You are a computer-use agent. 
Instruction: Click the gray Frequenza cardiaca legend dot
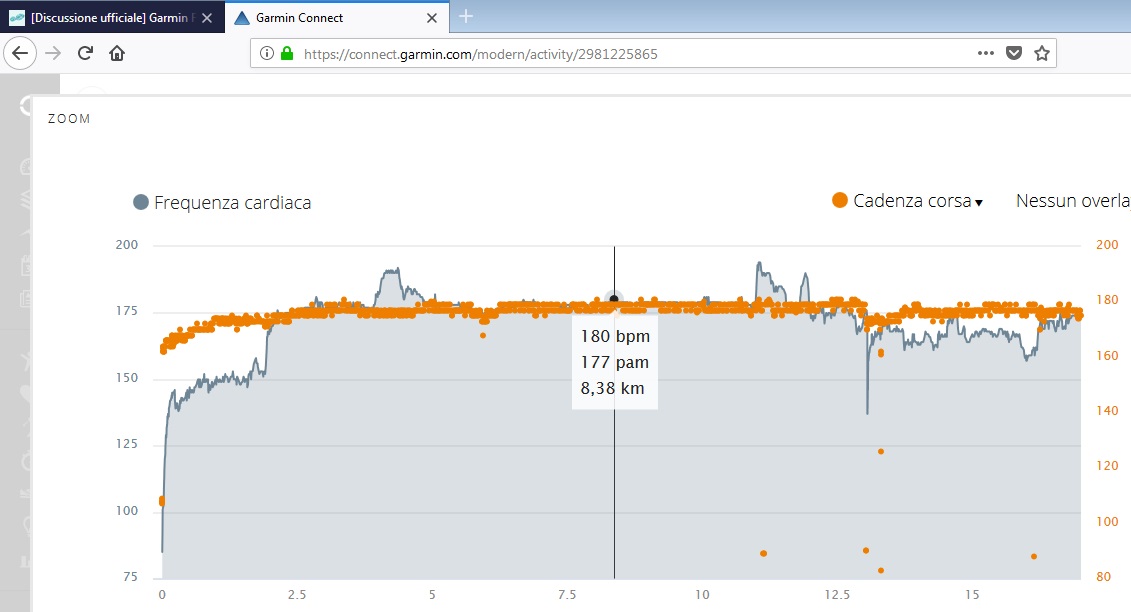141,202
